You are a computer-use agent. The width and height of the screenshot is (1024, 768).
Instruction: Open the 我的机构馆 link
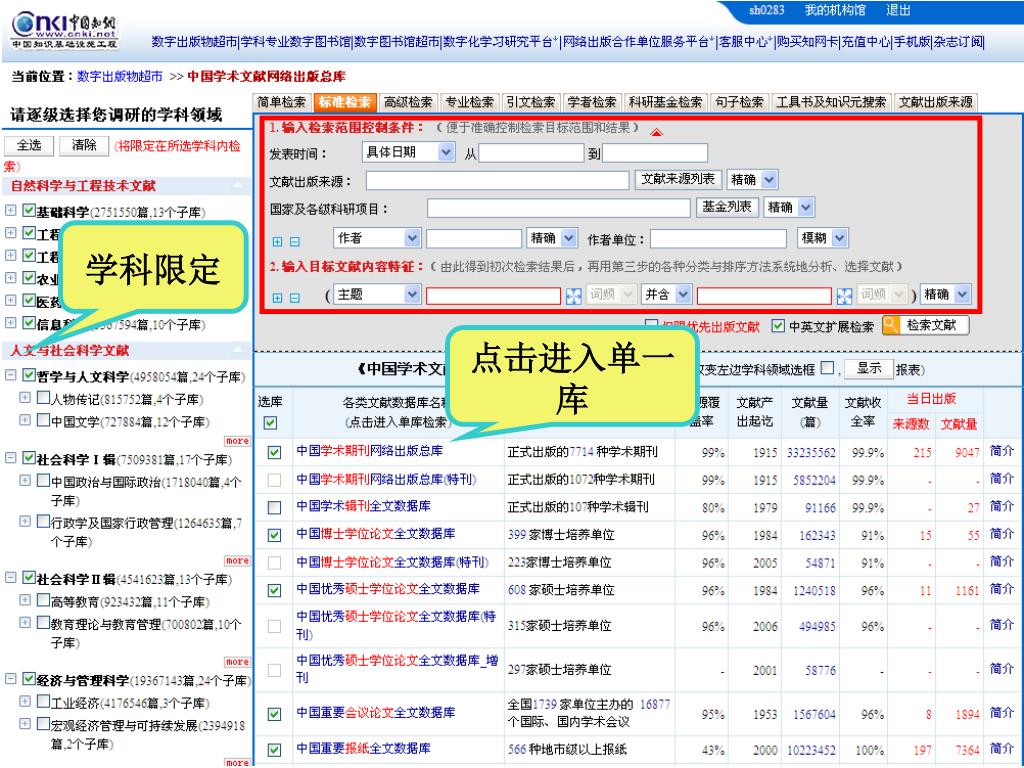pos(835,10)
